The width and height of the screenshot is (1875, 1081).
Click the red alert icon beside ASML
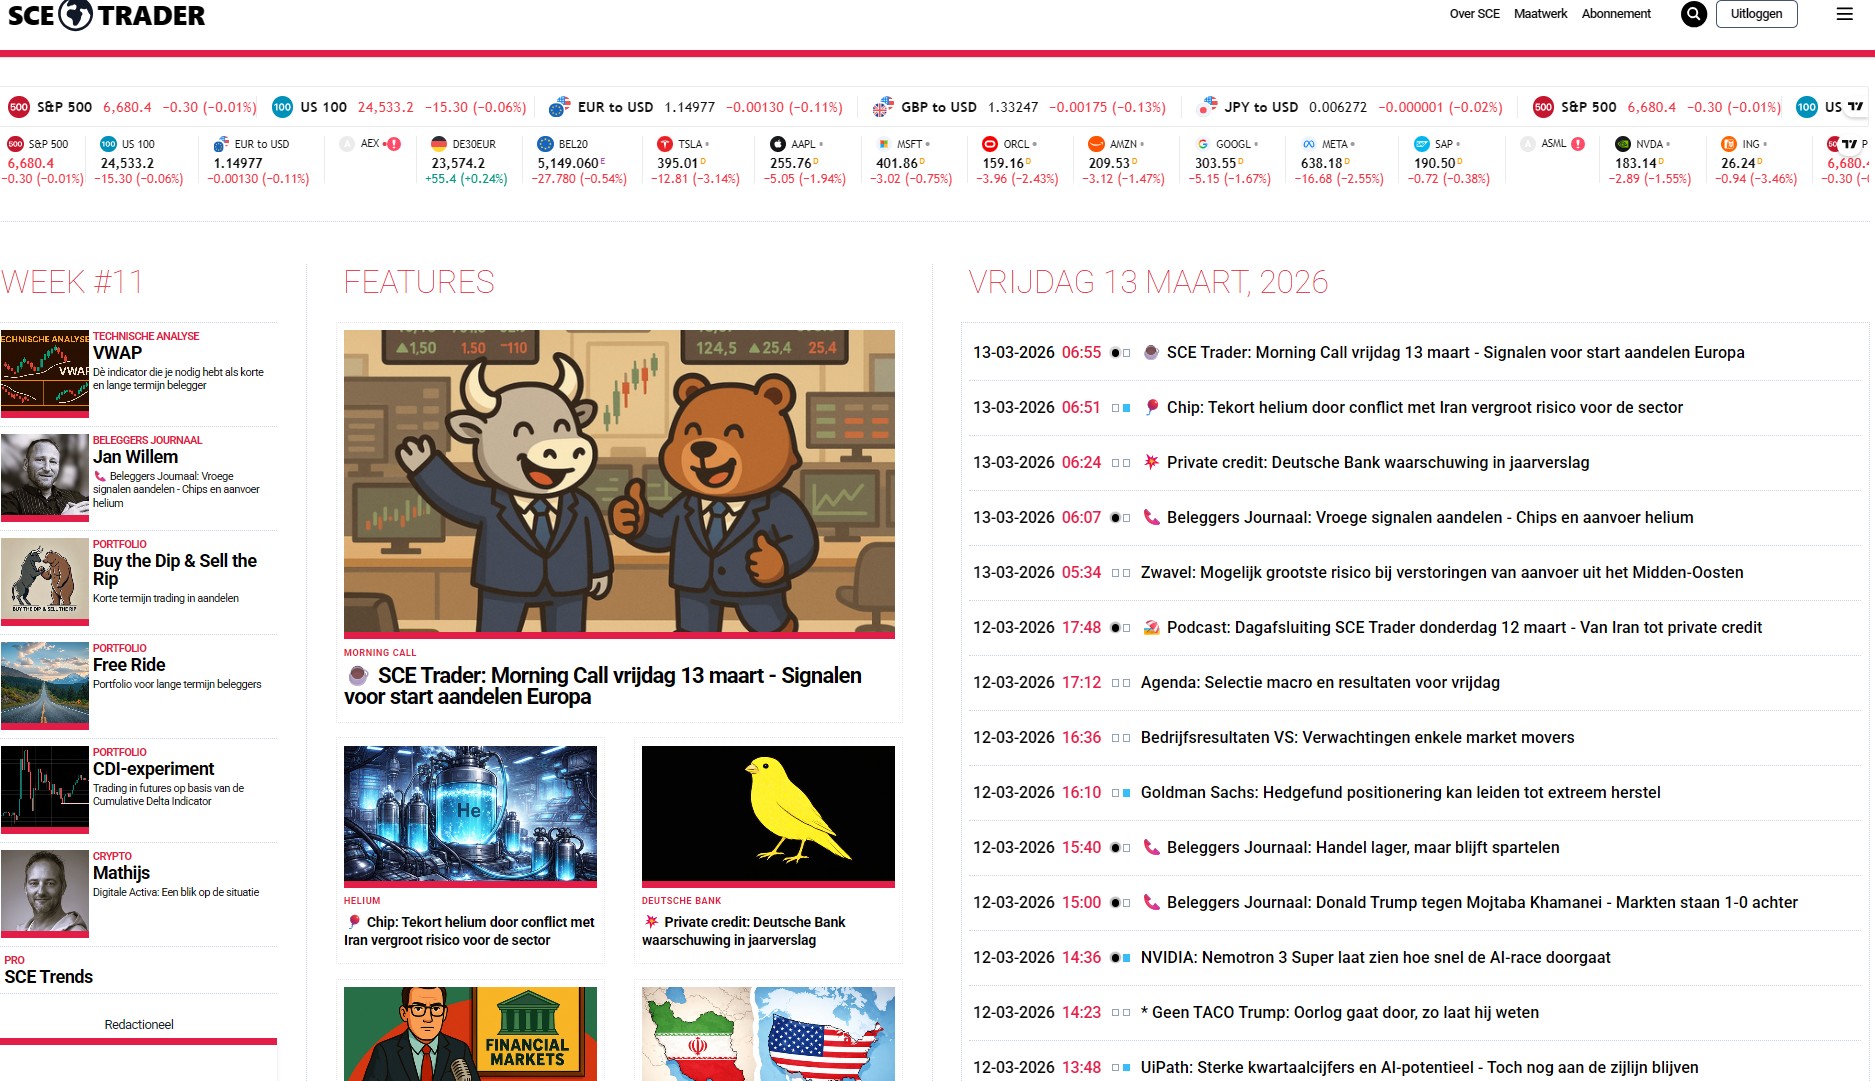(x=1578, y=144)
